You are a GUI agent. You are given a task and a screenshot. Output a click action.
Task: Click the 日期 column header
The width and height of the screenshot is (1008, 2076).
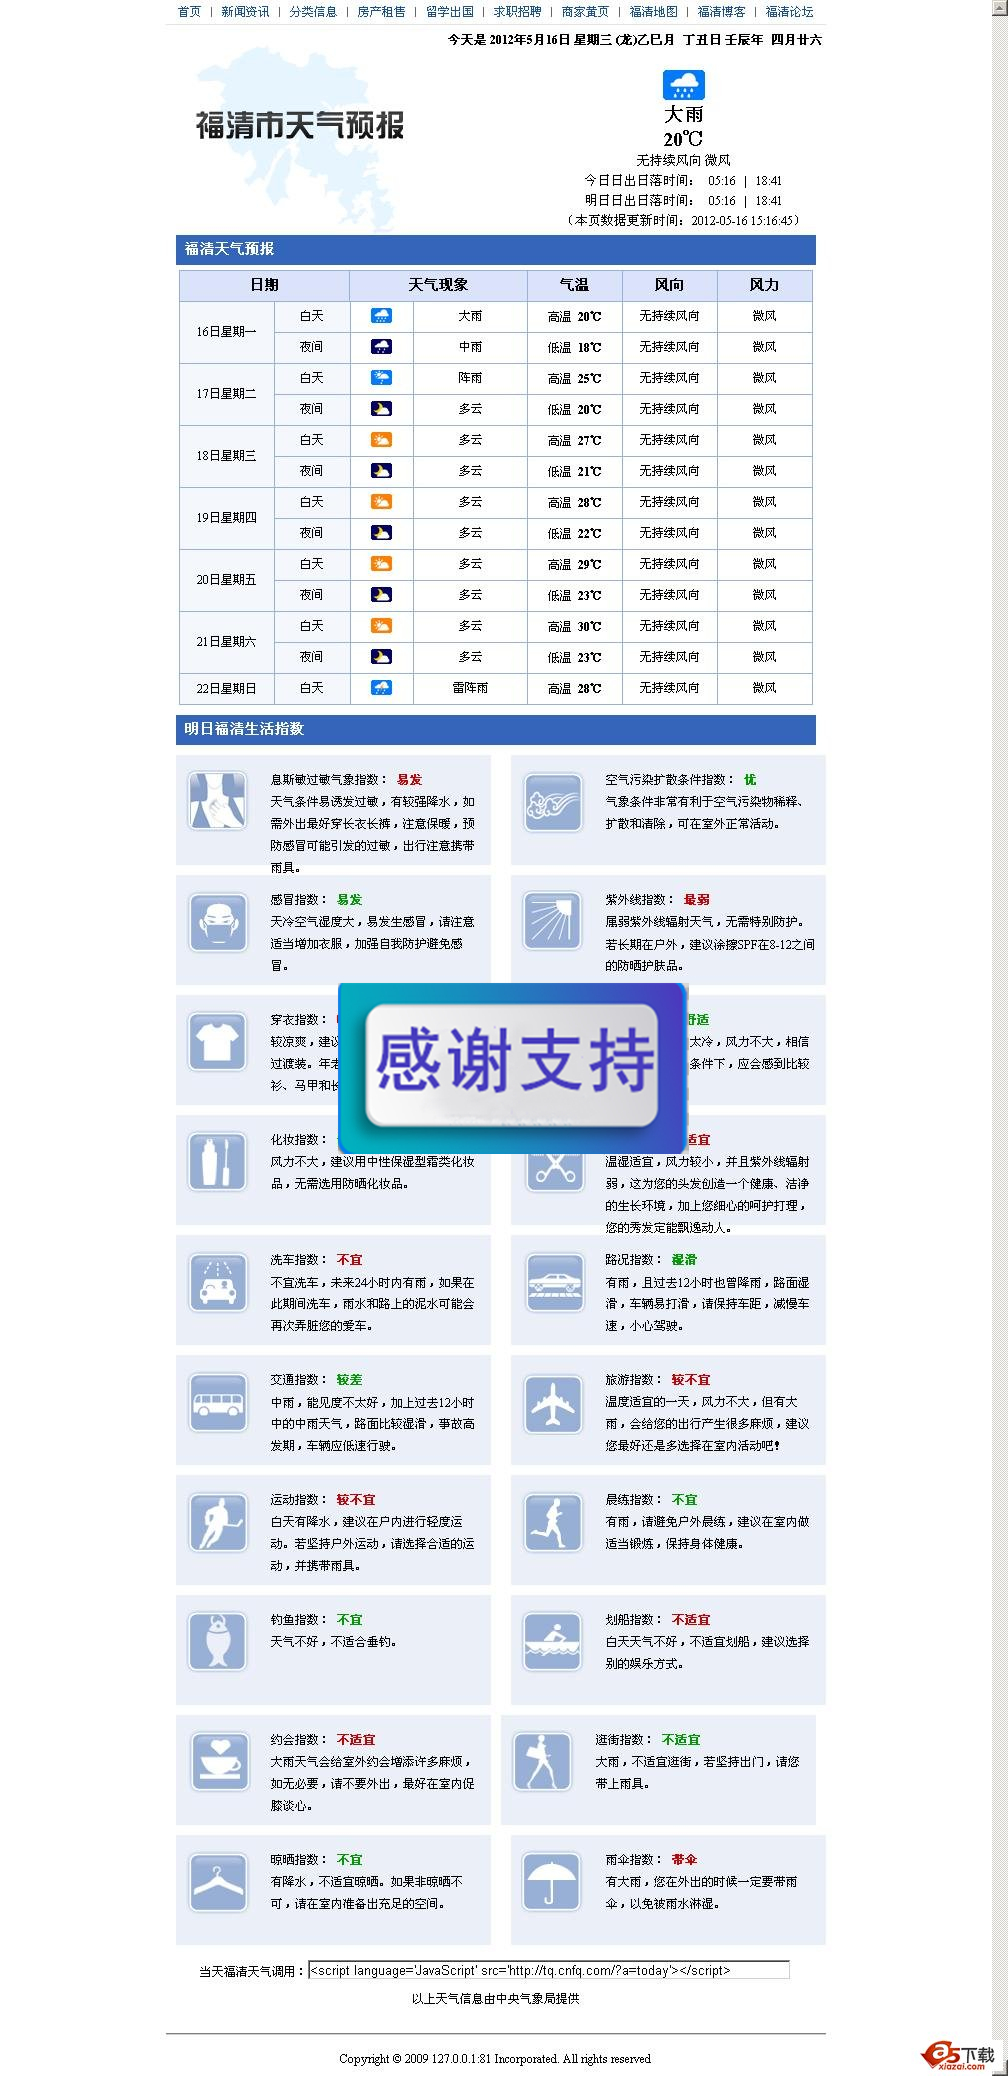[x=264, y=285]
